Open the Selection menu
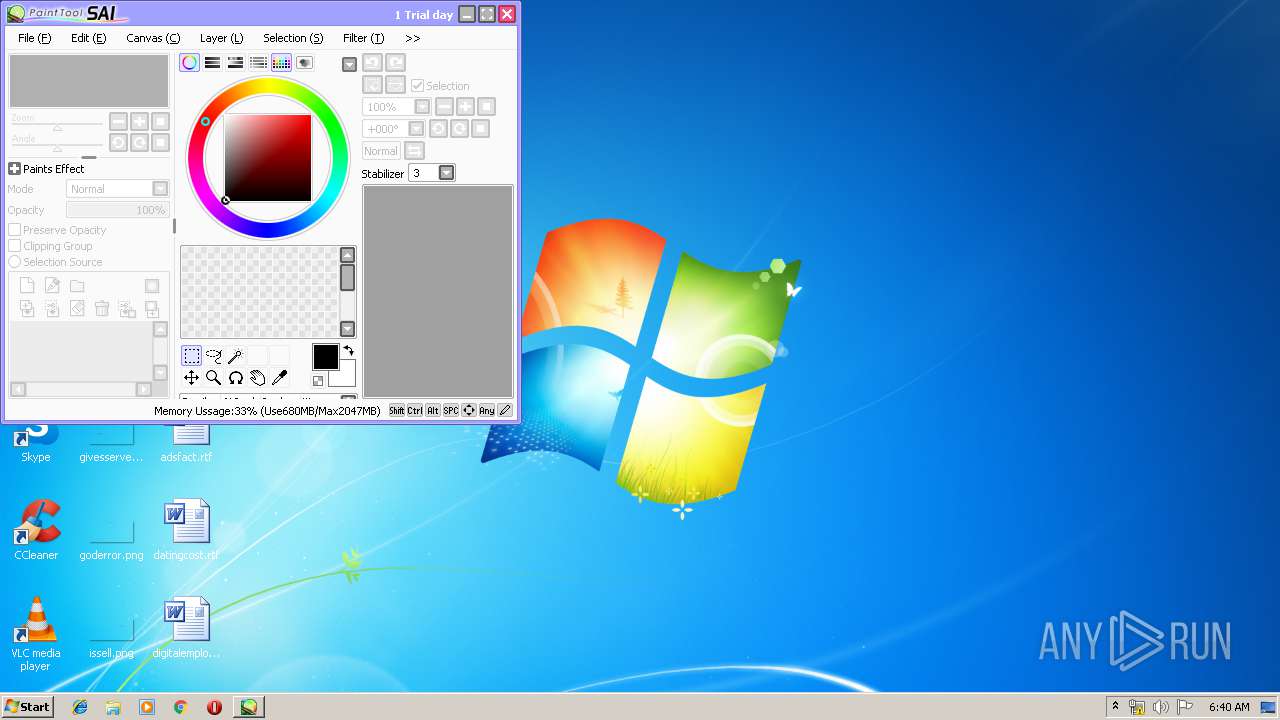The image size is (1280, 720). coord(293,38)
